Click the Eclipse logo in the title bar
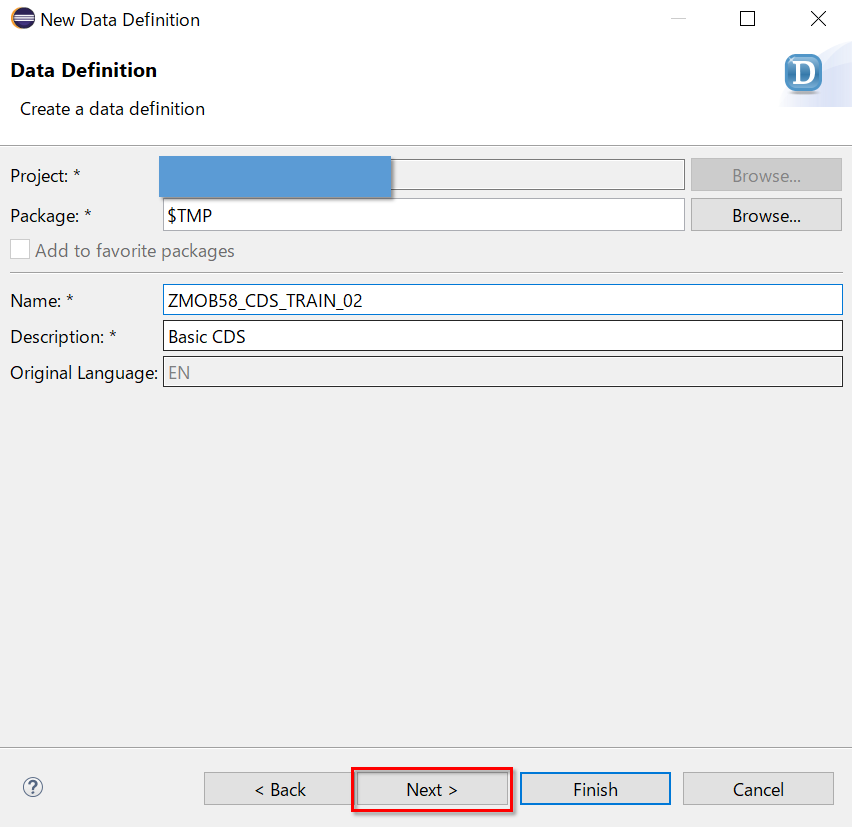This screenshot has height=827, width=852. tap(22, 18)
